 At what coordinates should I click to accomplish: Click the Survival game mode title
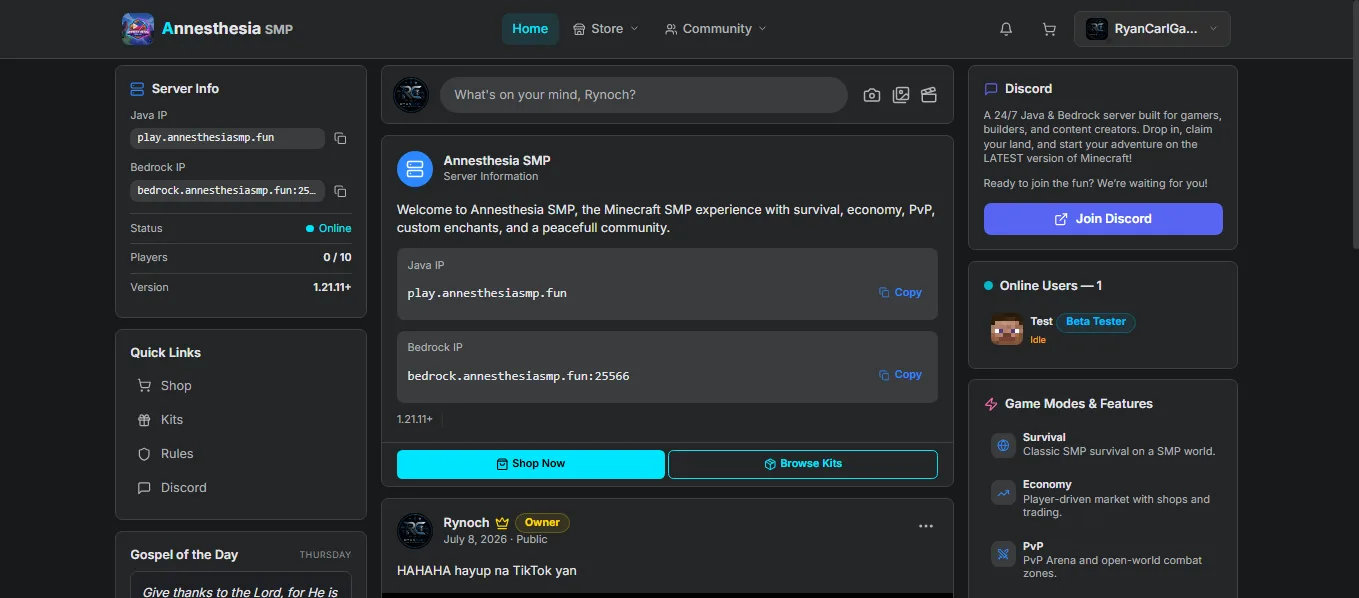click(x=1044, y=438)
